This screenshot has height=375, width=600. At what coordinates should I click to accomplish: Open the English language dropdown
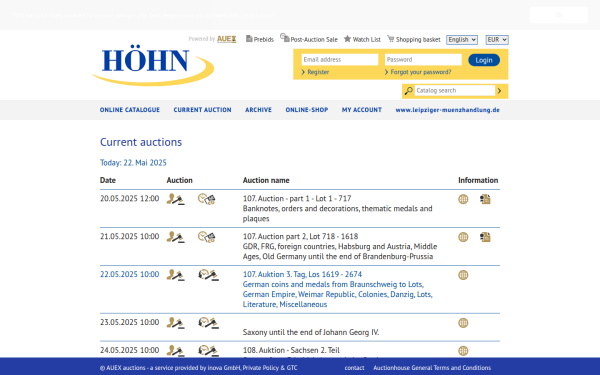462,39
